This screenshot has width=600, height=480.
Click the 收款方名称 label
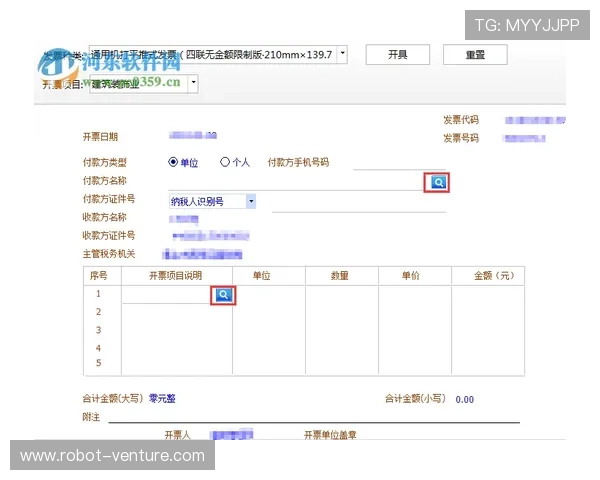[104, 217]
